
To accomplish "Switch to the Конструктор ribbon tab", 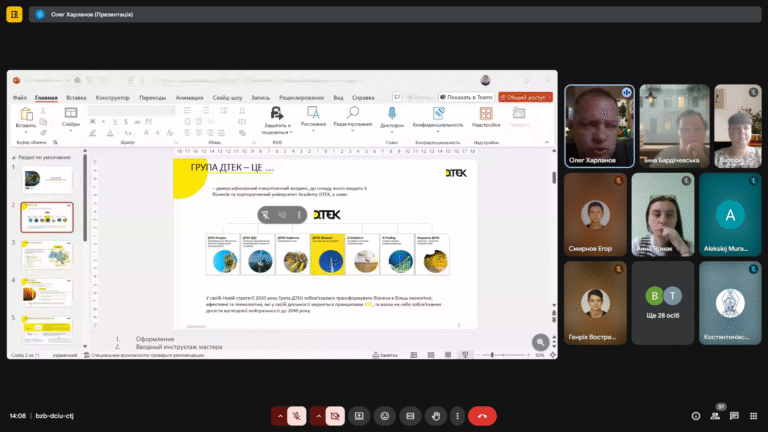I will pos(113,97).
